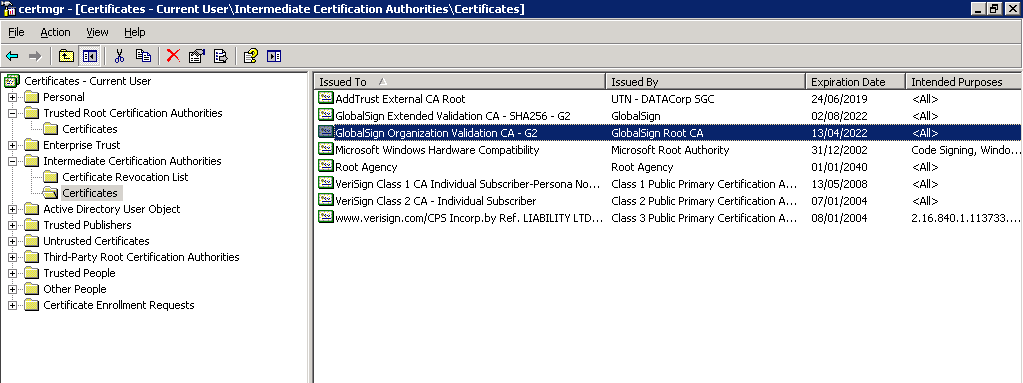1023x383 pixels.
Task: Click the GlobalSign Extended Validation CA certificate icon
Action: pyautogui.click(x=325, y=115)
